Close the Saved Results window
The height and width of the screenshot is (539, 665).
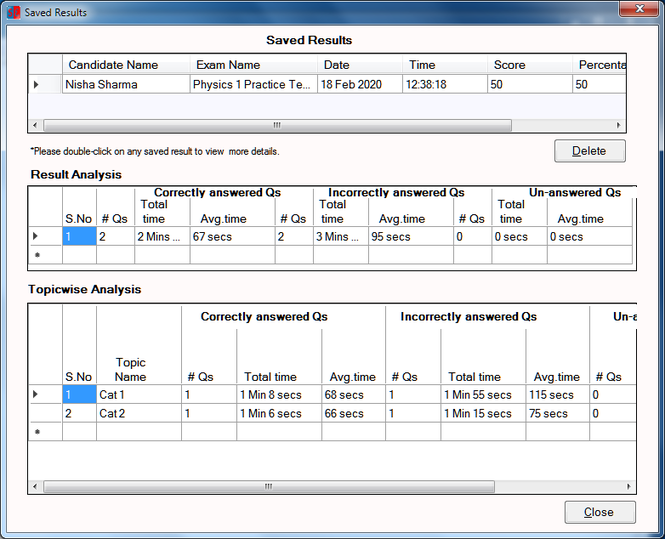pyautogui.click(x=640, y=8)
